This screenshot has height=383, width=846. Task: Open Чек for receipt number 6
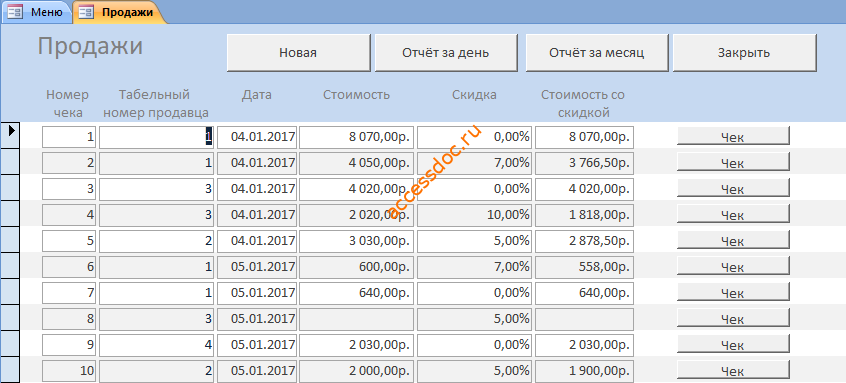pyautogui.click(x=733, y=266)
